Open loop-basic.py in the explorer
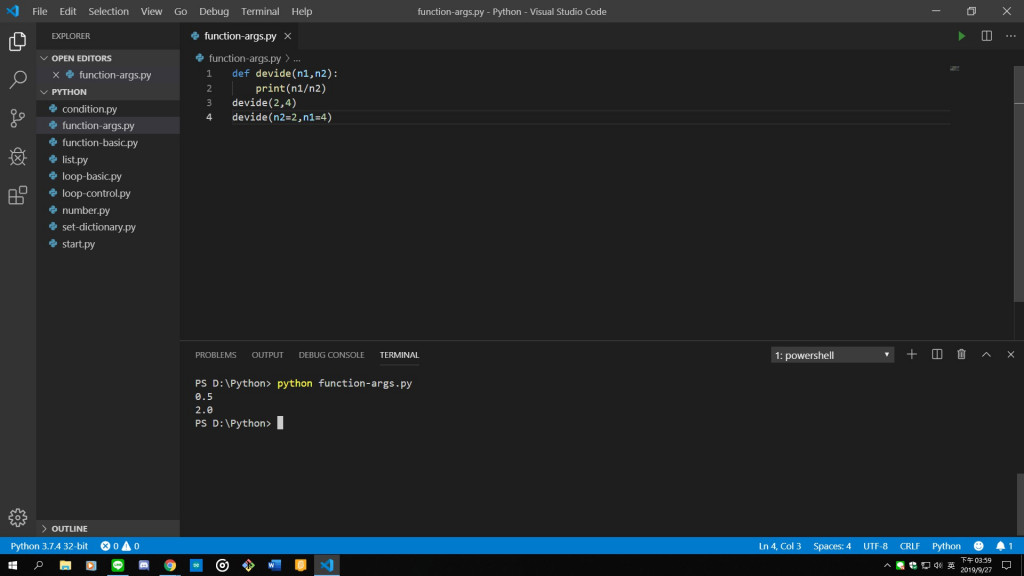1024x576 pixels. [x=108, y=176]
